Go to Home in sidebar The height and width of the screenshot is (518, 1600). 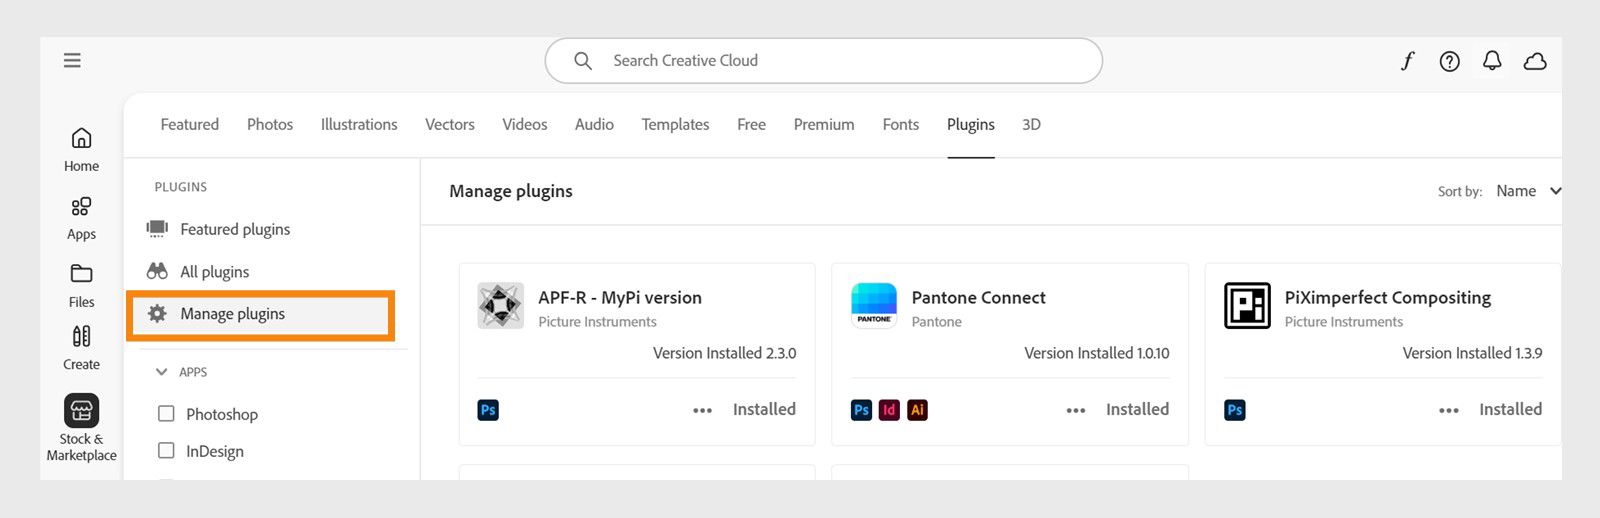coord(81,149)
